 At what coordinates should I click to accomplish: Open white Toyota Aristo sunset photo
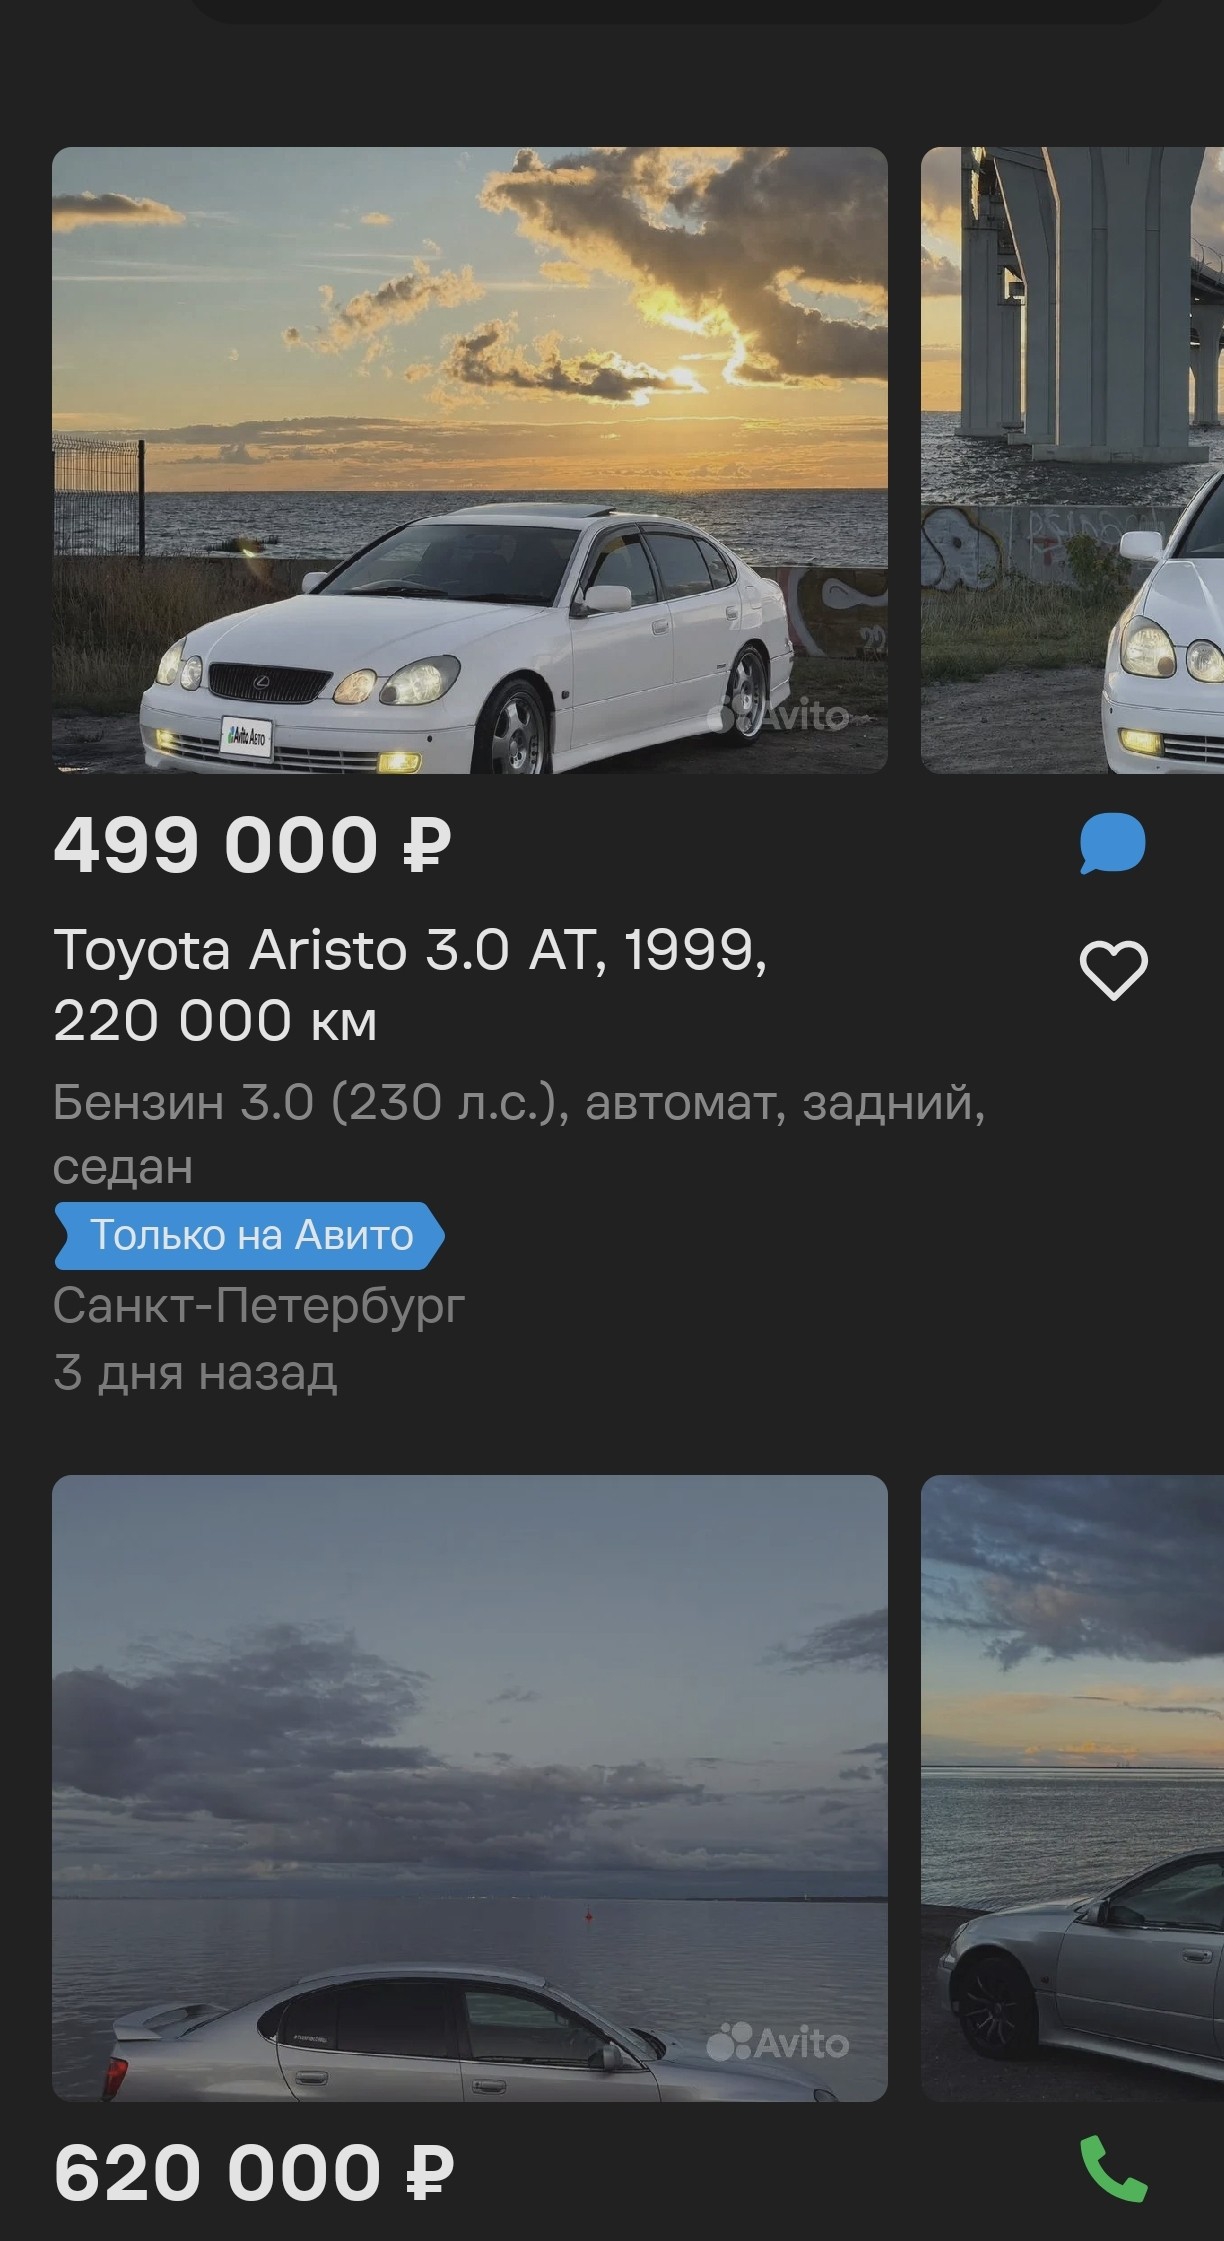pos(470,460)
